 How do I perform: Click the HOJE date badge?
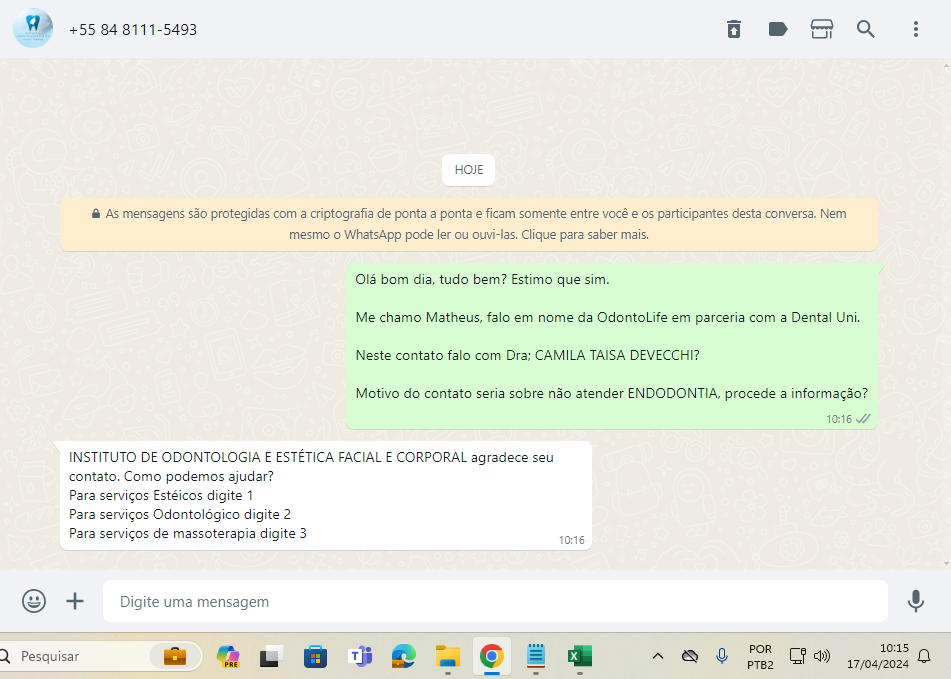[468, 170]
